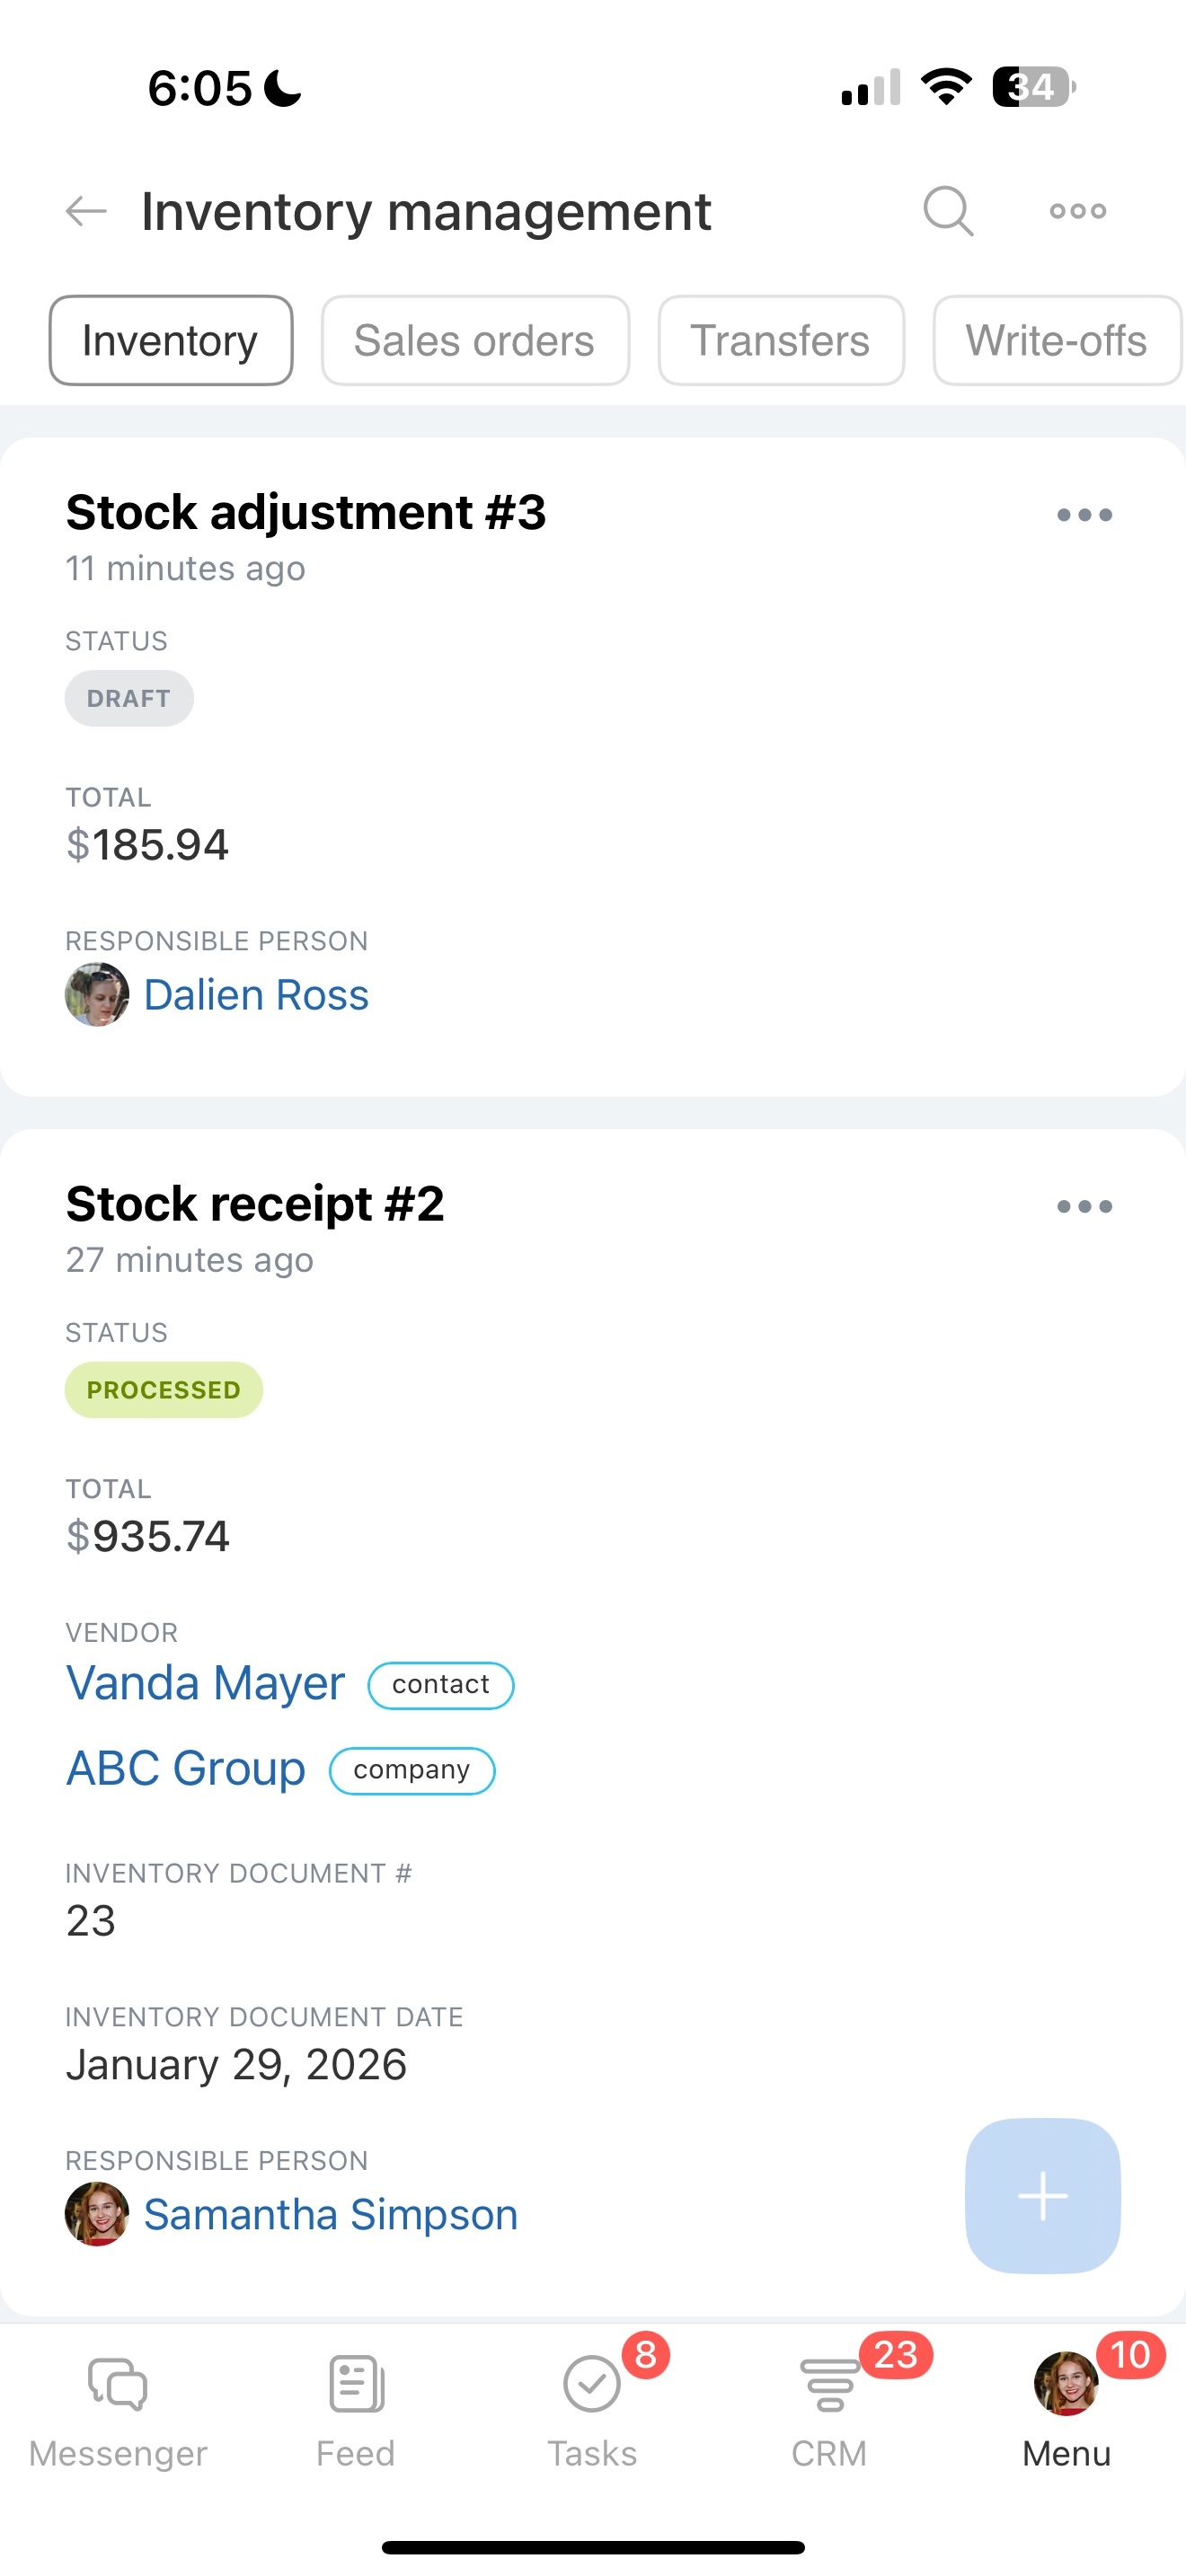Screen dimensions: 1186x2576
Task: Open search with magnifier icon
Action: coord(948,211)
